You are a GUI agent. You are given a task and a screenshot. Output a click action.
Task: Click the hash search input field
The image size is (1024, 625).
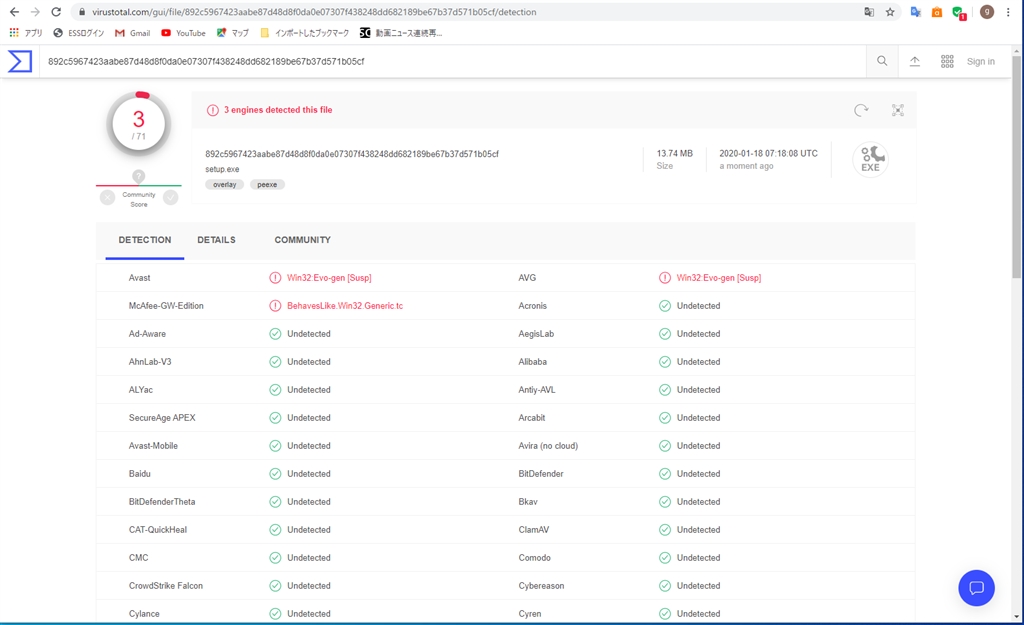452,61
